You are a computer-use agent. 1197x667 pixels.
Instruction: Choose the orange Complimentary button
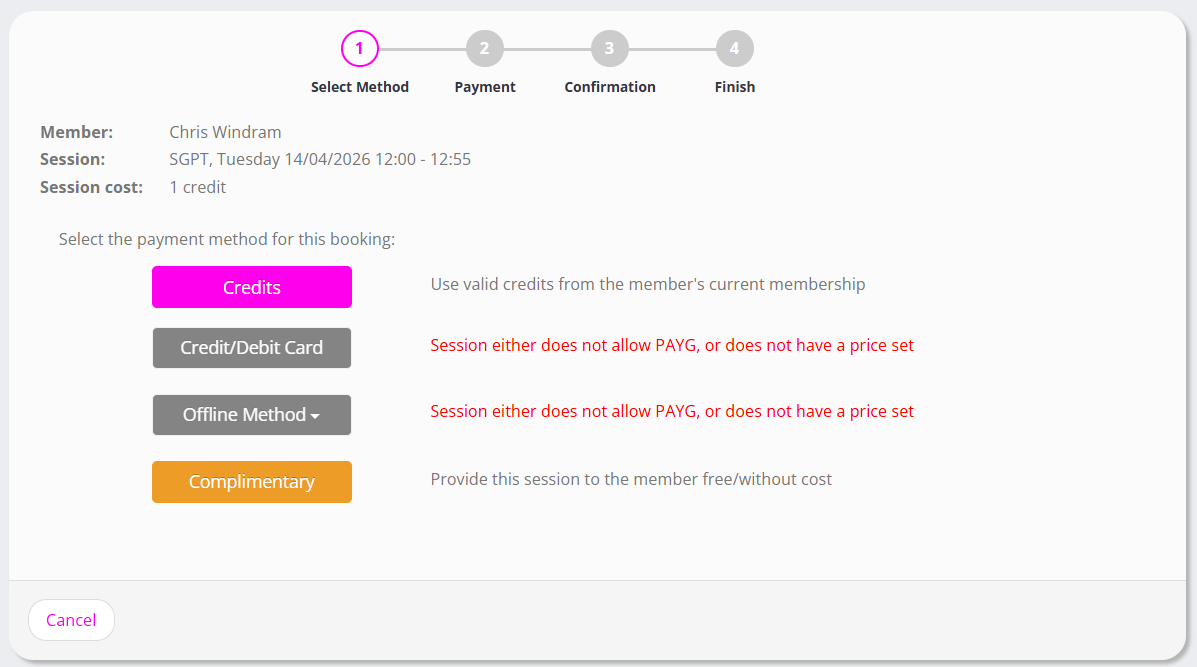point(252,482)
